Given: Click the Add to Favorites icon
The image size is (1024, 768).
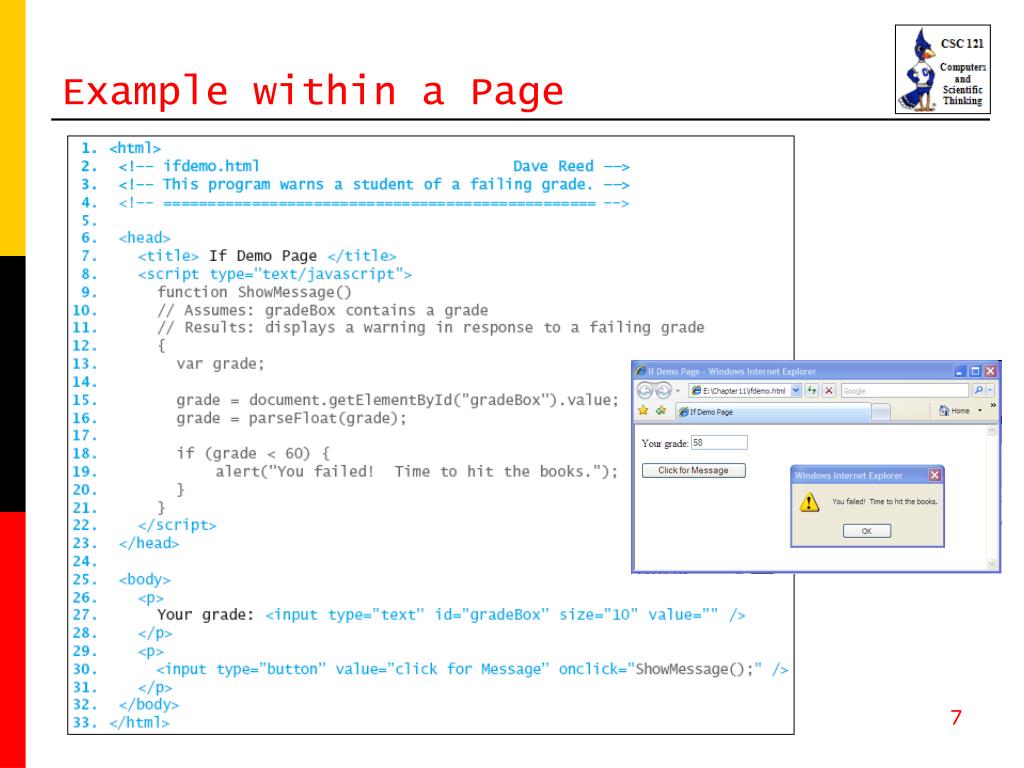Looking at the screenshot, I should coord(661,411).
